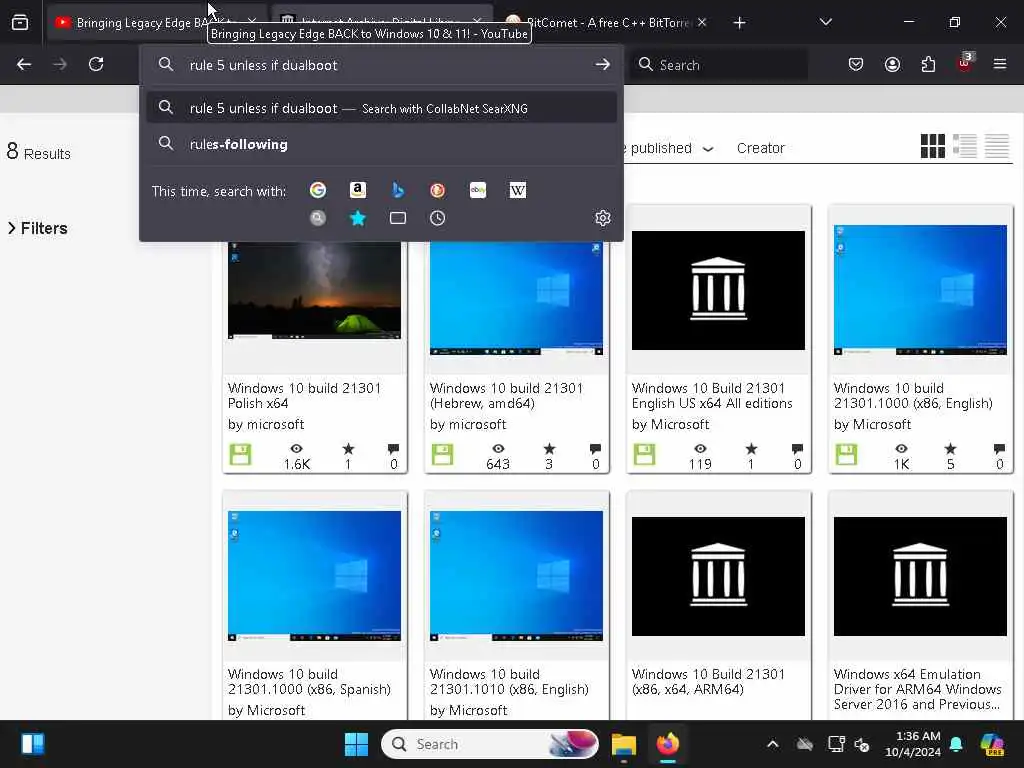Open the list all tabs dropdown

click(825, 22)
